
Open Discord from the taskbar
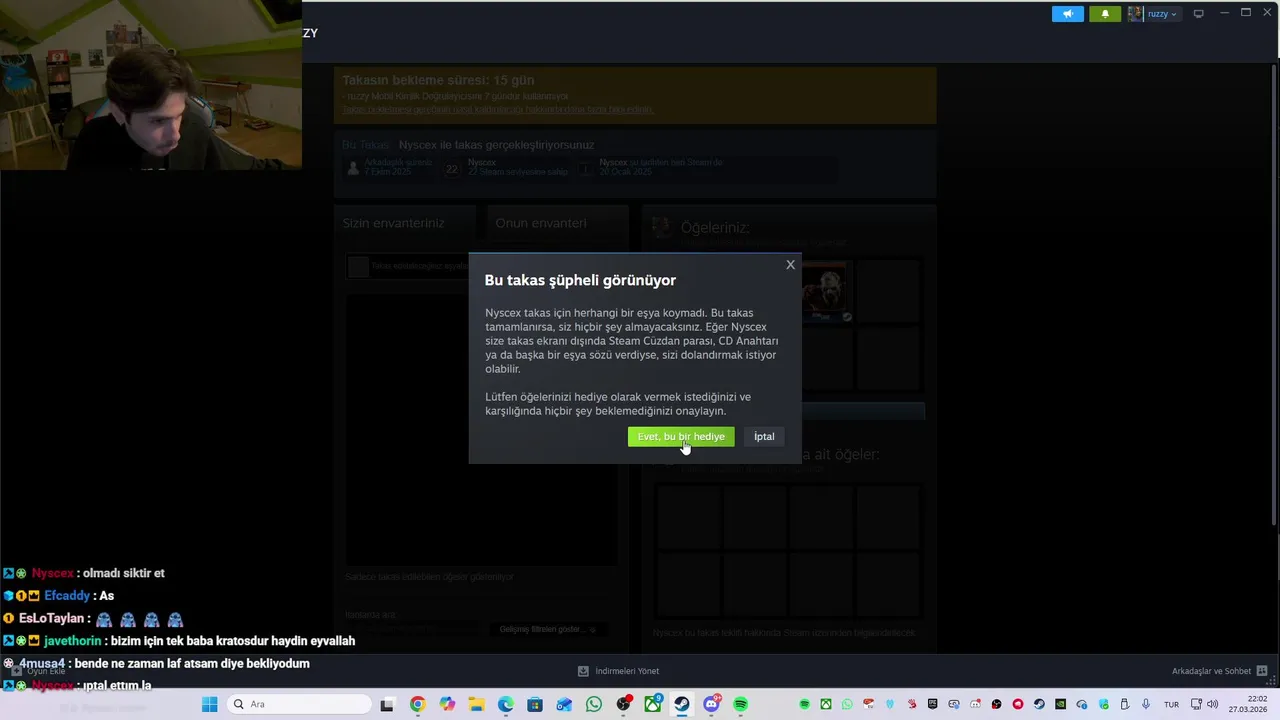coord(712,704)
